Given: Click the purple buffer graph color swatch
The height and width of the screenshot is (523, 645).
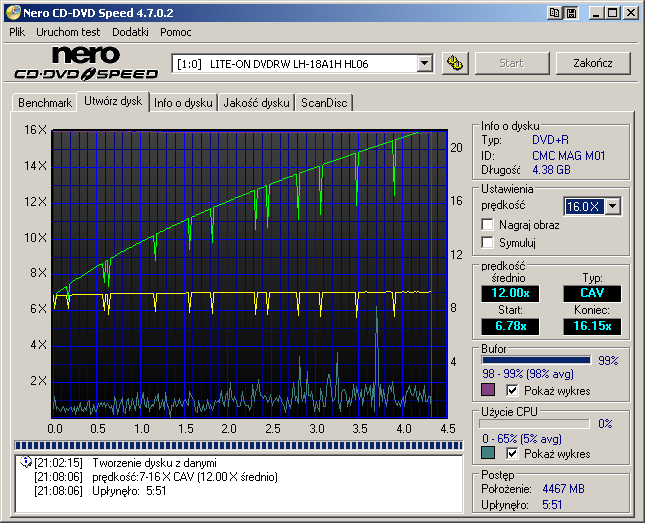Looking at the screenshot, I should [x=488, y=390].
